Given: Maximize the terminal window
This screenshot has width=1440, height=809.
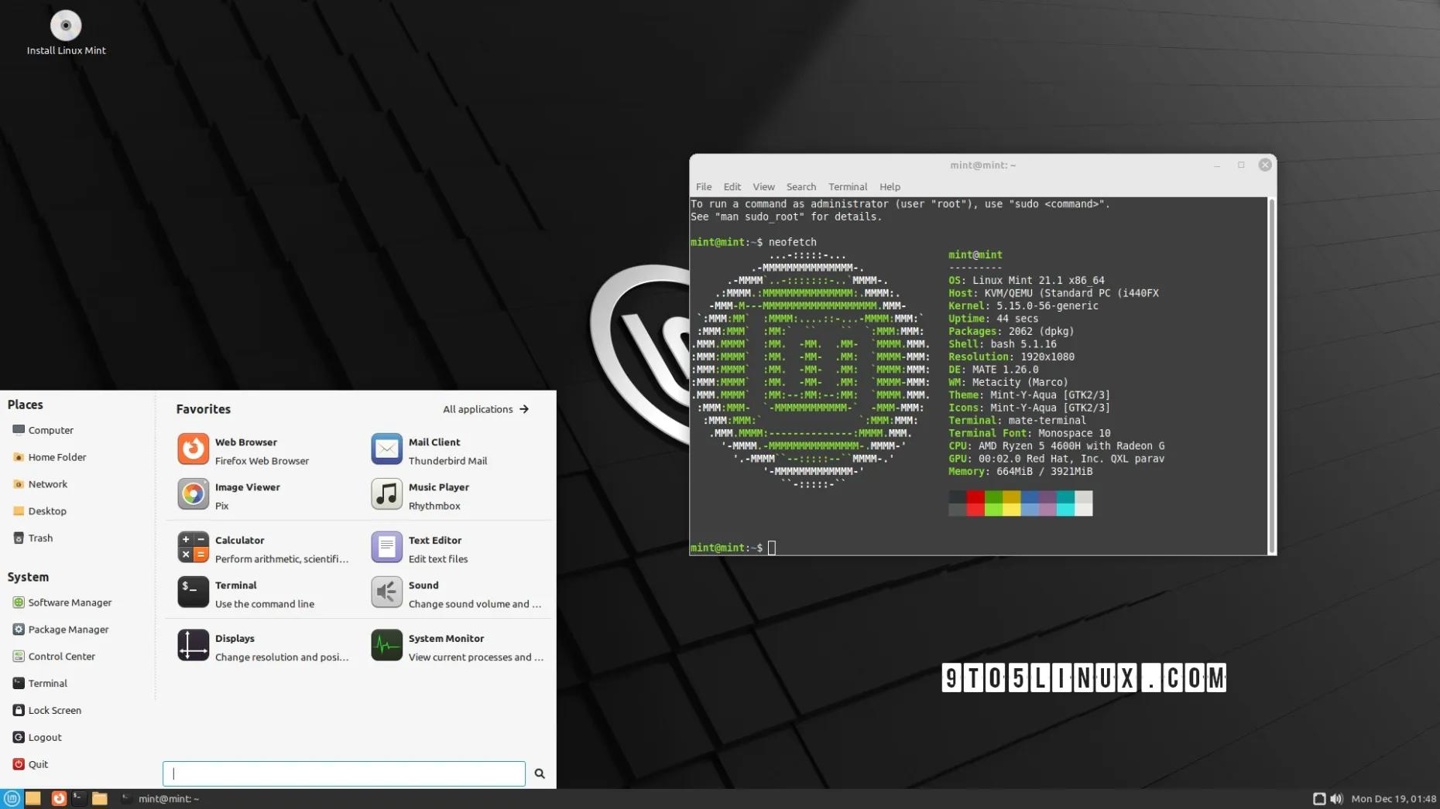Looking at the screenshot, I should 1241,165.
